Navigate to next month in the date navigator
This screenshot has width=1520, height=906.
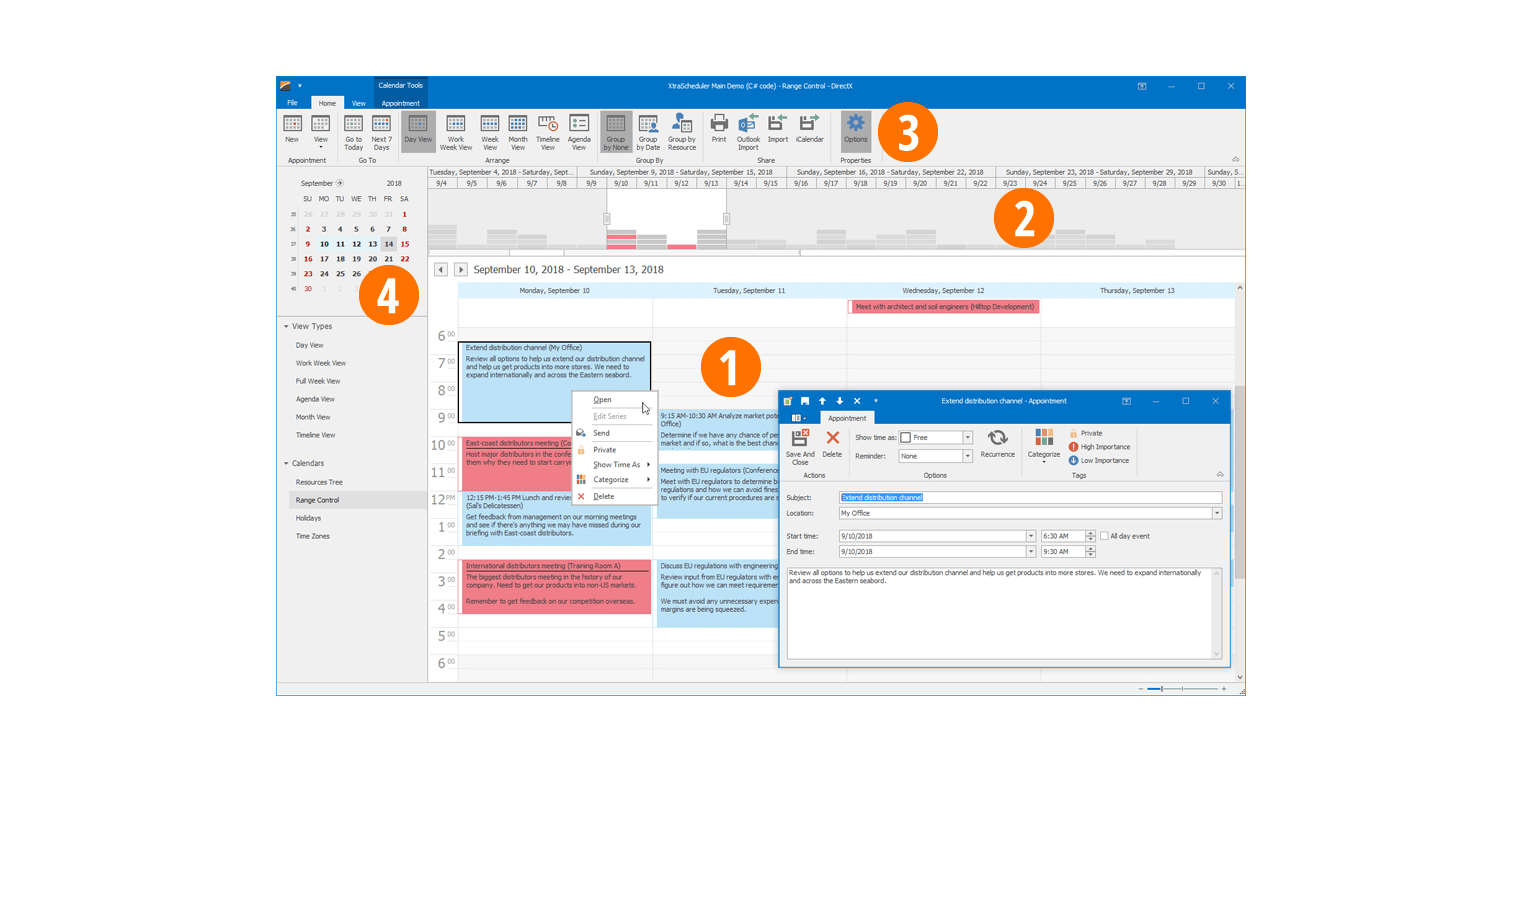point(340,183)
